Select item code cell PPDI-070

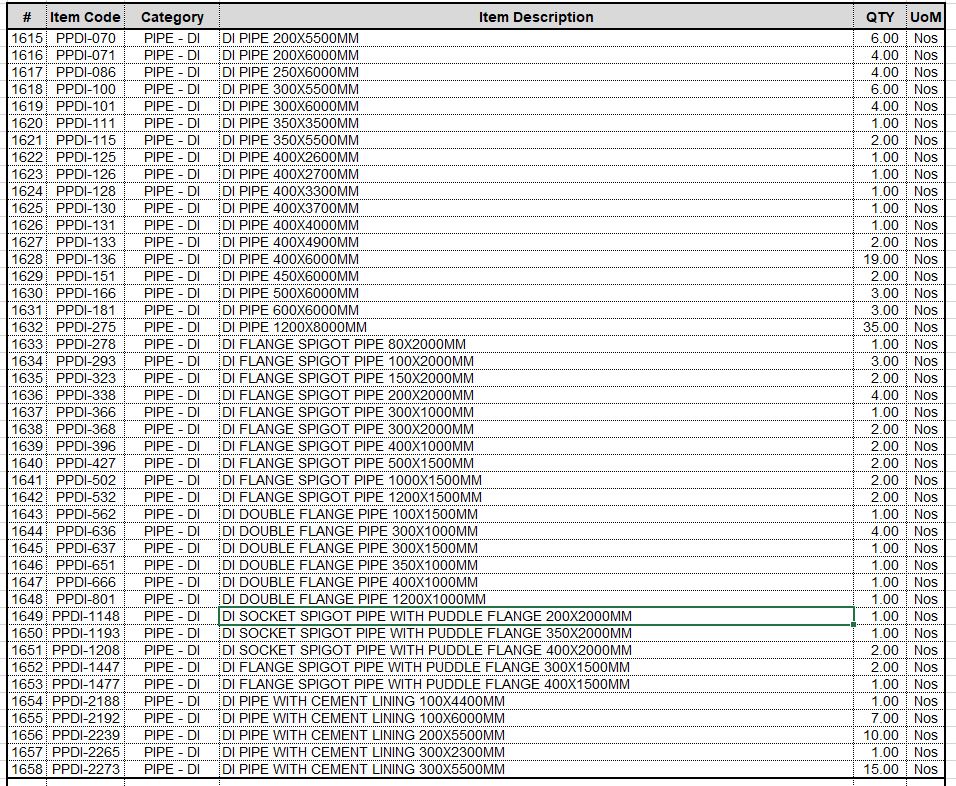pos(85,39)
